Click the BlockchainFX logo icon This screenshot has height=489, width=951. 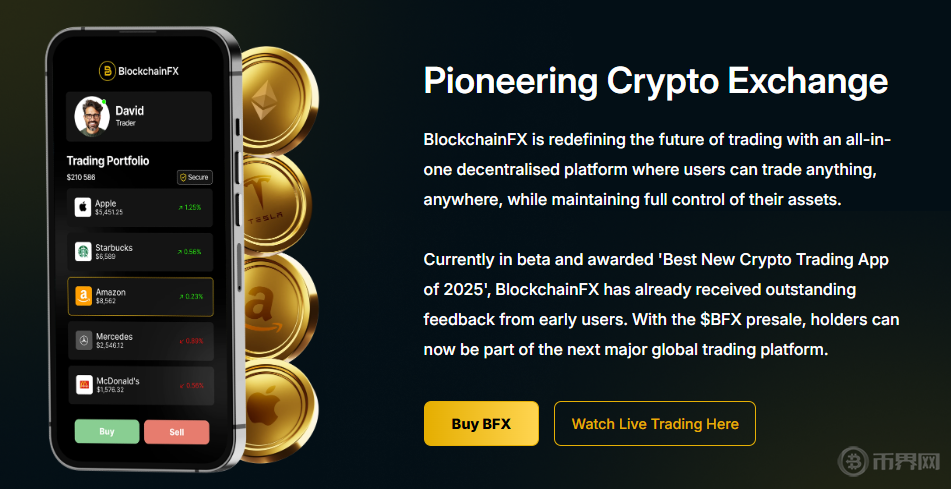(107, 71)
